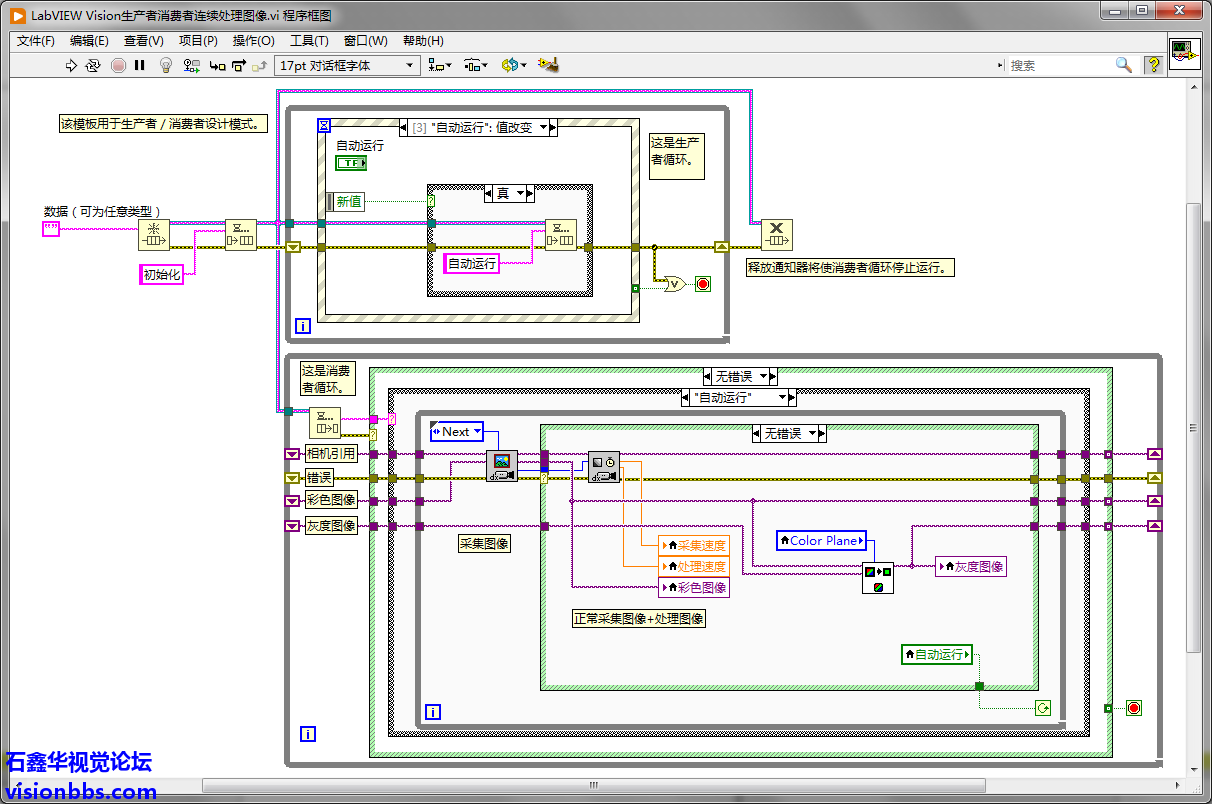The height and width of the screenshot is (804, 1212).
Task: Click the 搜索 search input field
Action: 1058,65
